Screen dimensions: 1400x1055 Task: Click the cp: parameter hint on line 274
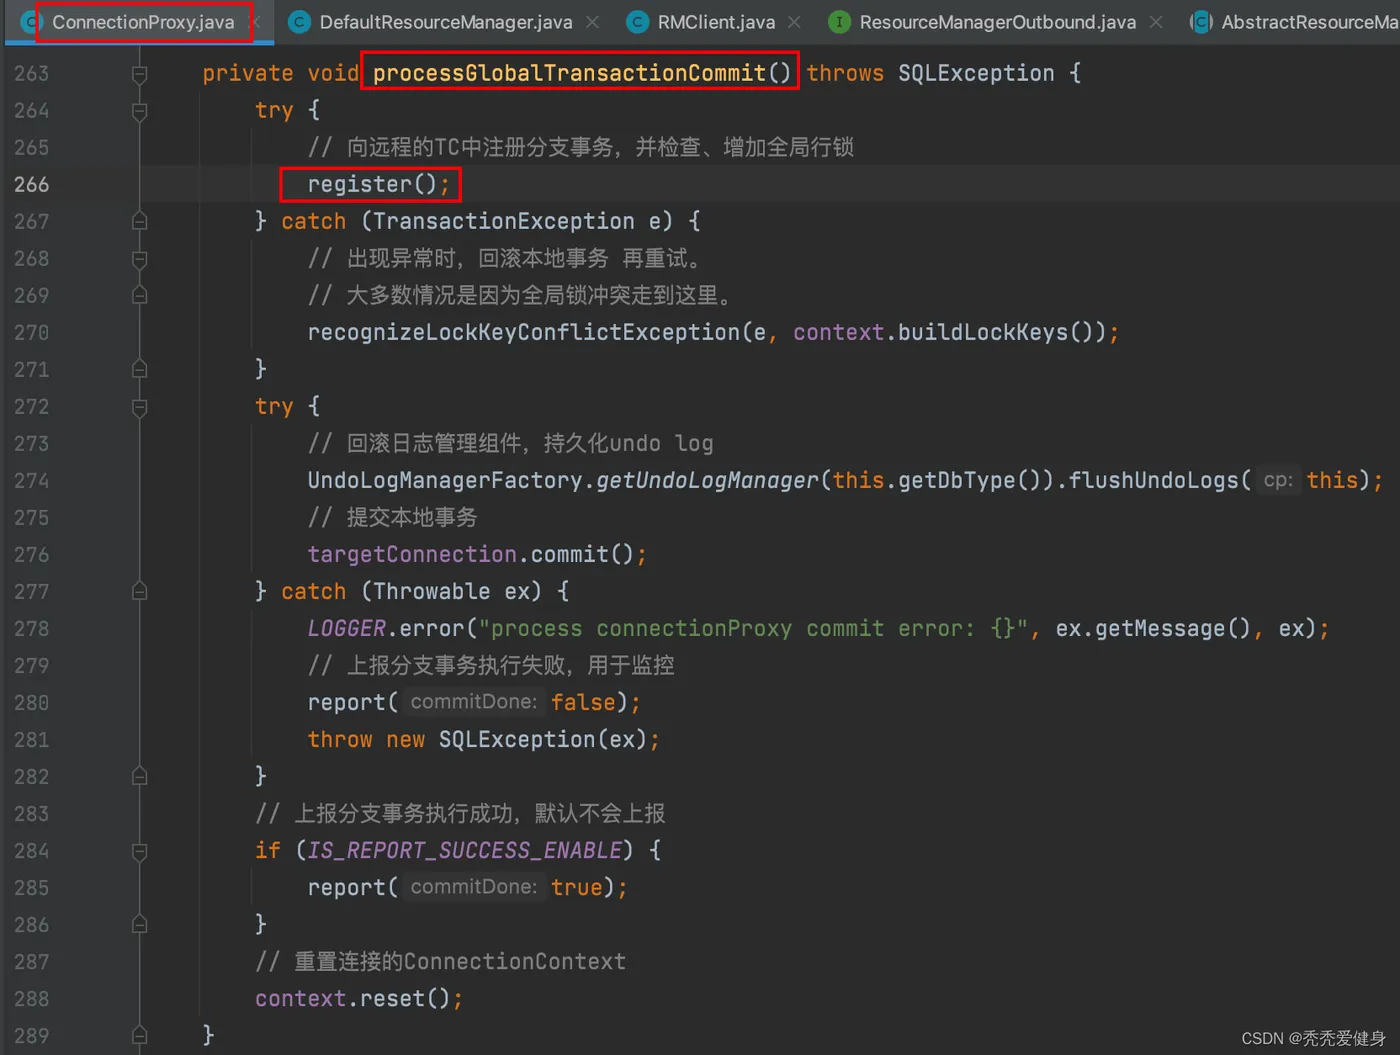coord(1278,480)
